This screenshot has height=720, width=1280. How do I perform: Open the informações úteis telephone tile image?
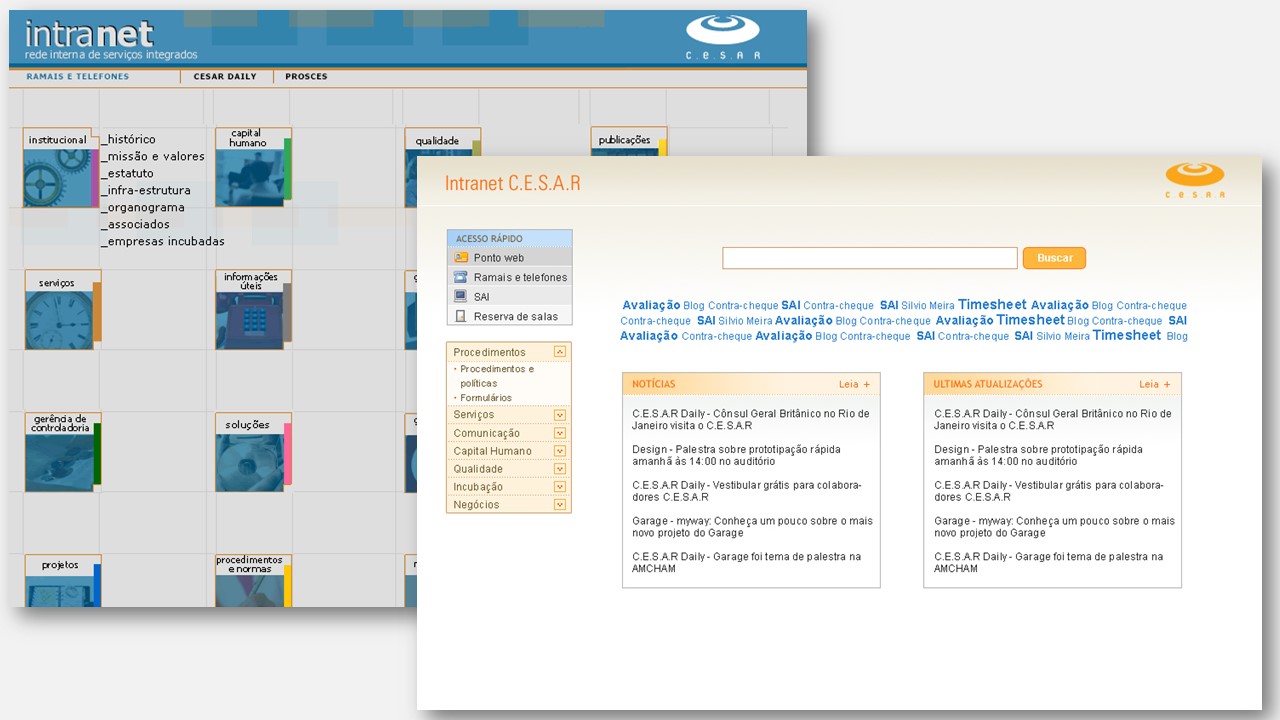point(249,320)
